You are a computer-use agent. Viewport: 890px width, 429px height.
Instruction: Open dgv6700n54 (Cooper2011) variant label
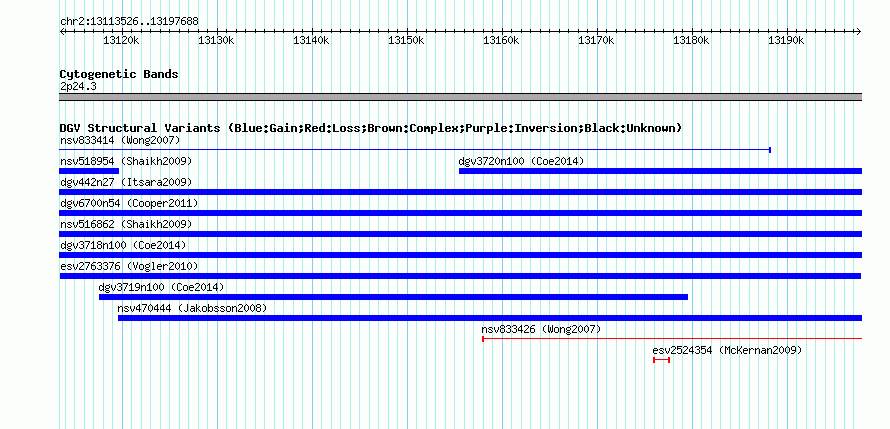[x=129, y=203]
